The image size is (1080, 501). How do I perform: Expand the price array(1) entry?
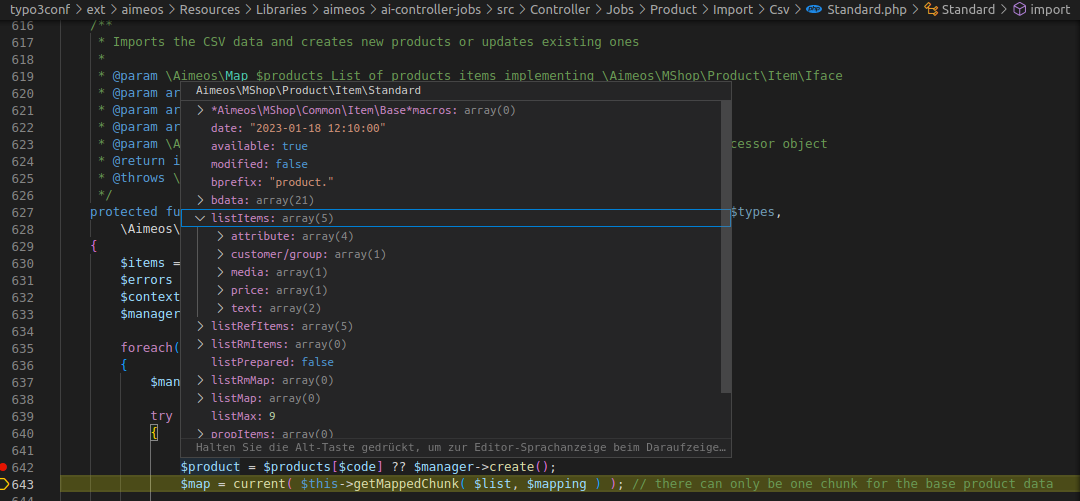click(x=220, y=290)
